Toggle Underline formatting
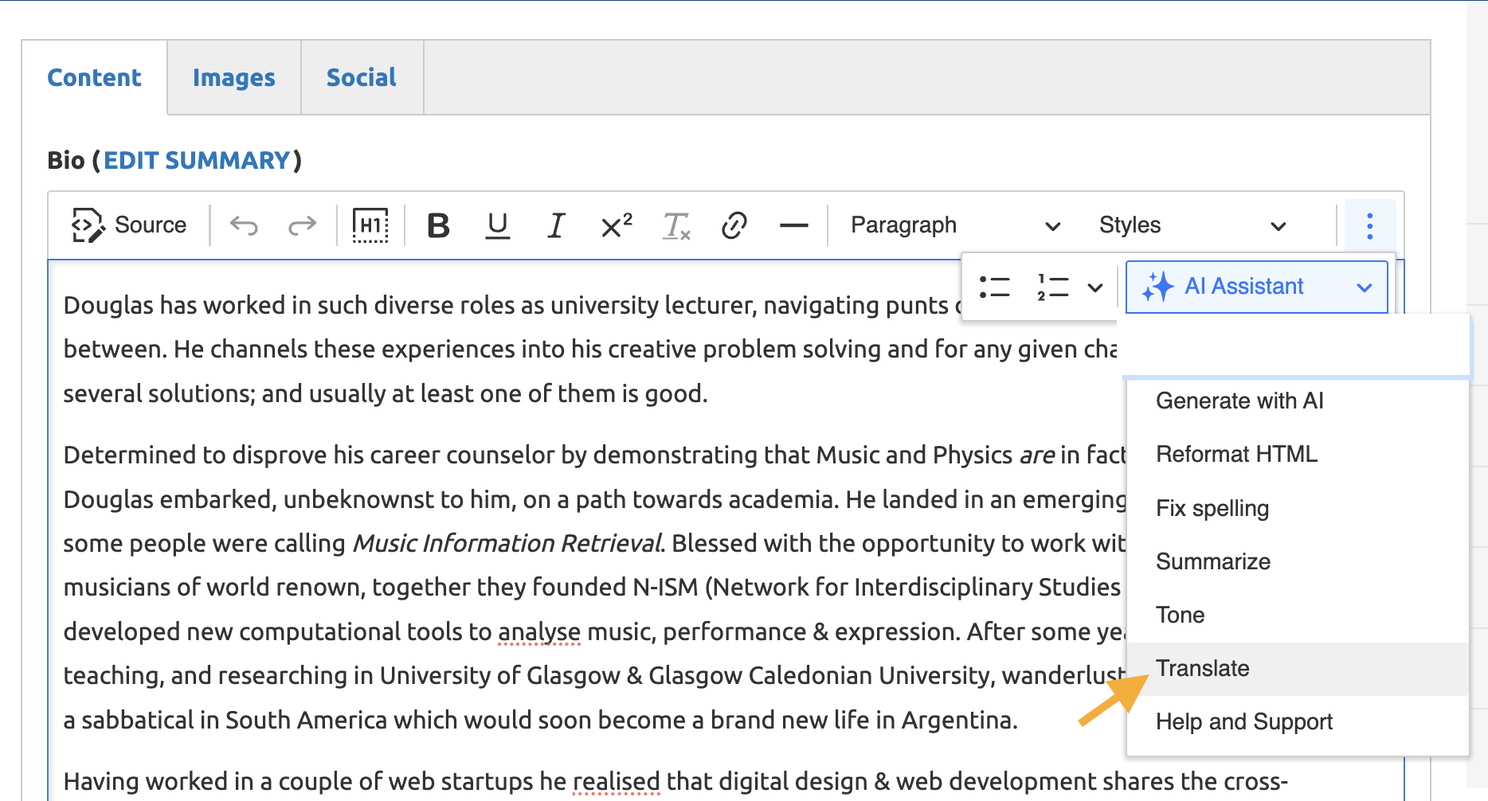The width and height of the screenshot is (1488, 801). pos(497,225)
